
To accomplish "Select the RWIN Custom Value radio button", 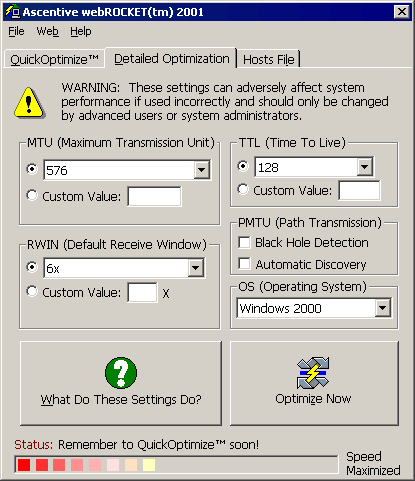I will pyautogui.click(x=32, y=291).
